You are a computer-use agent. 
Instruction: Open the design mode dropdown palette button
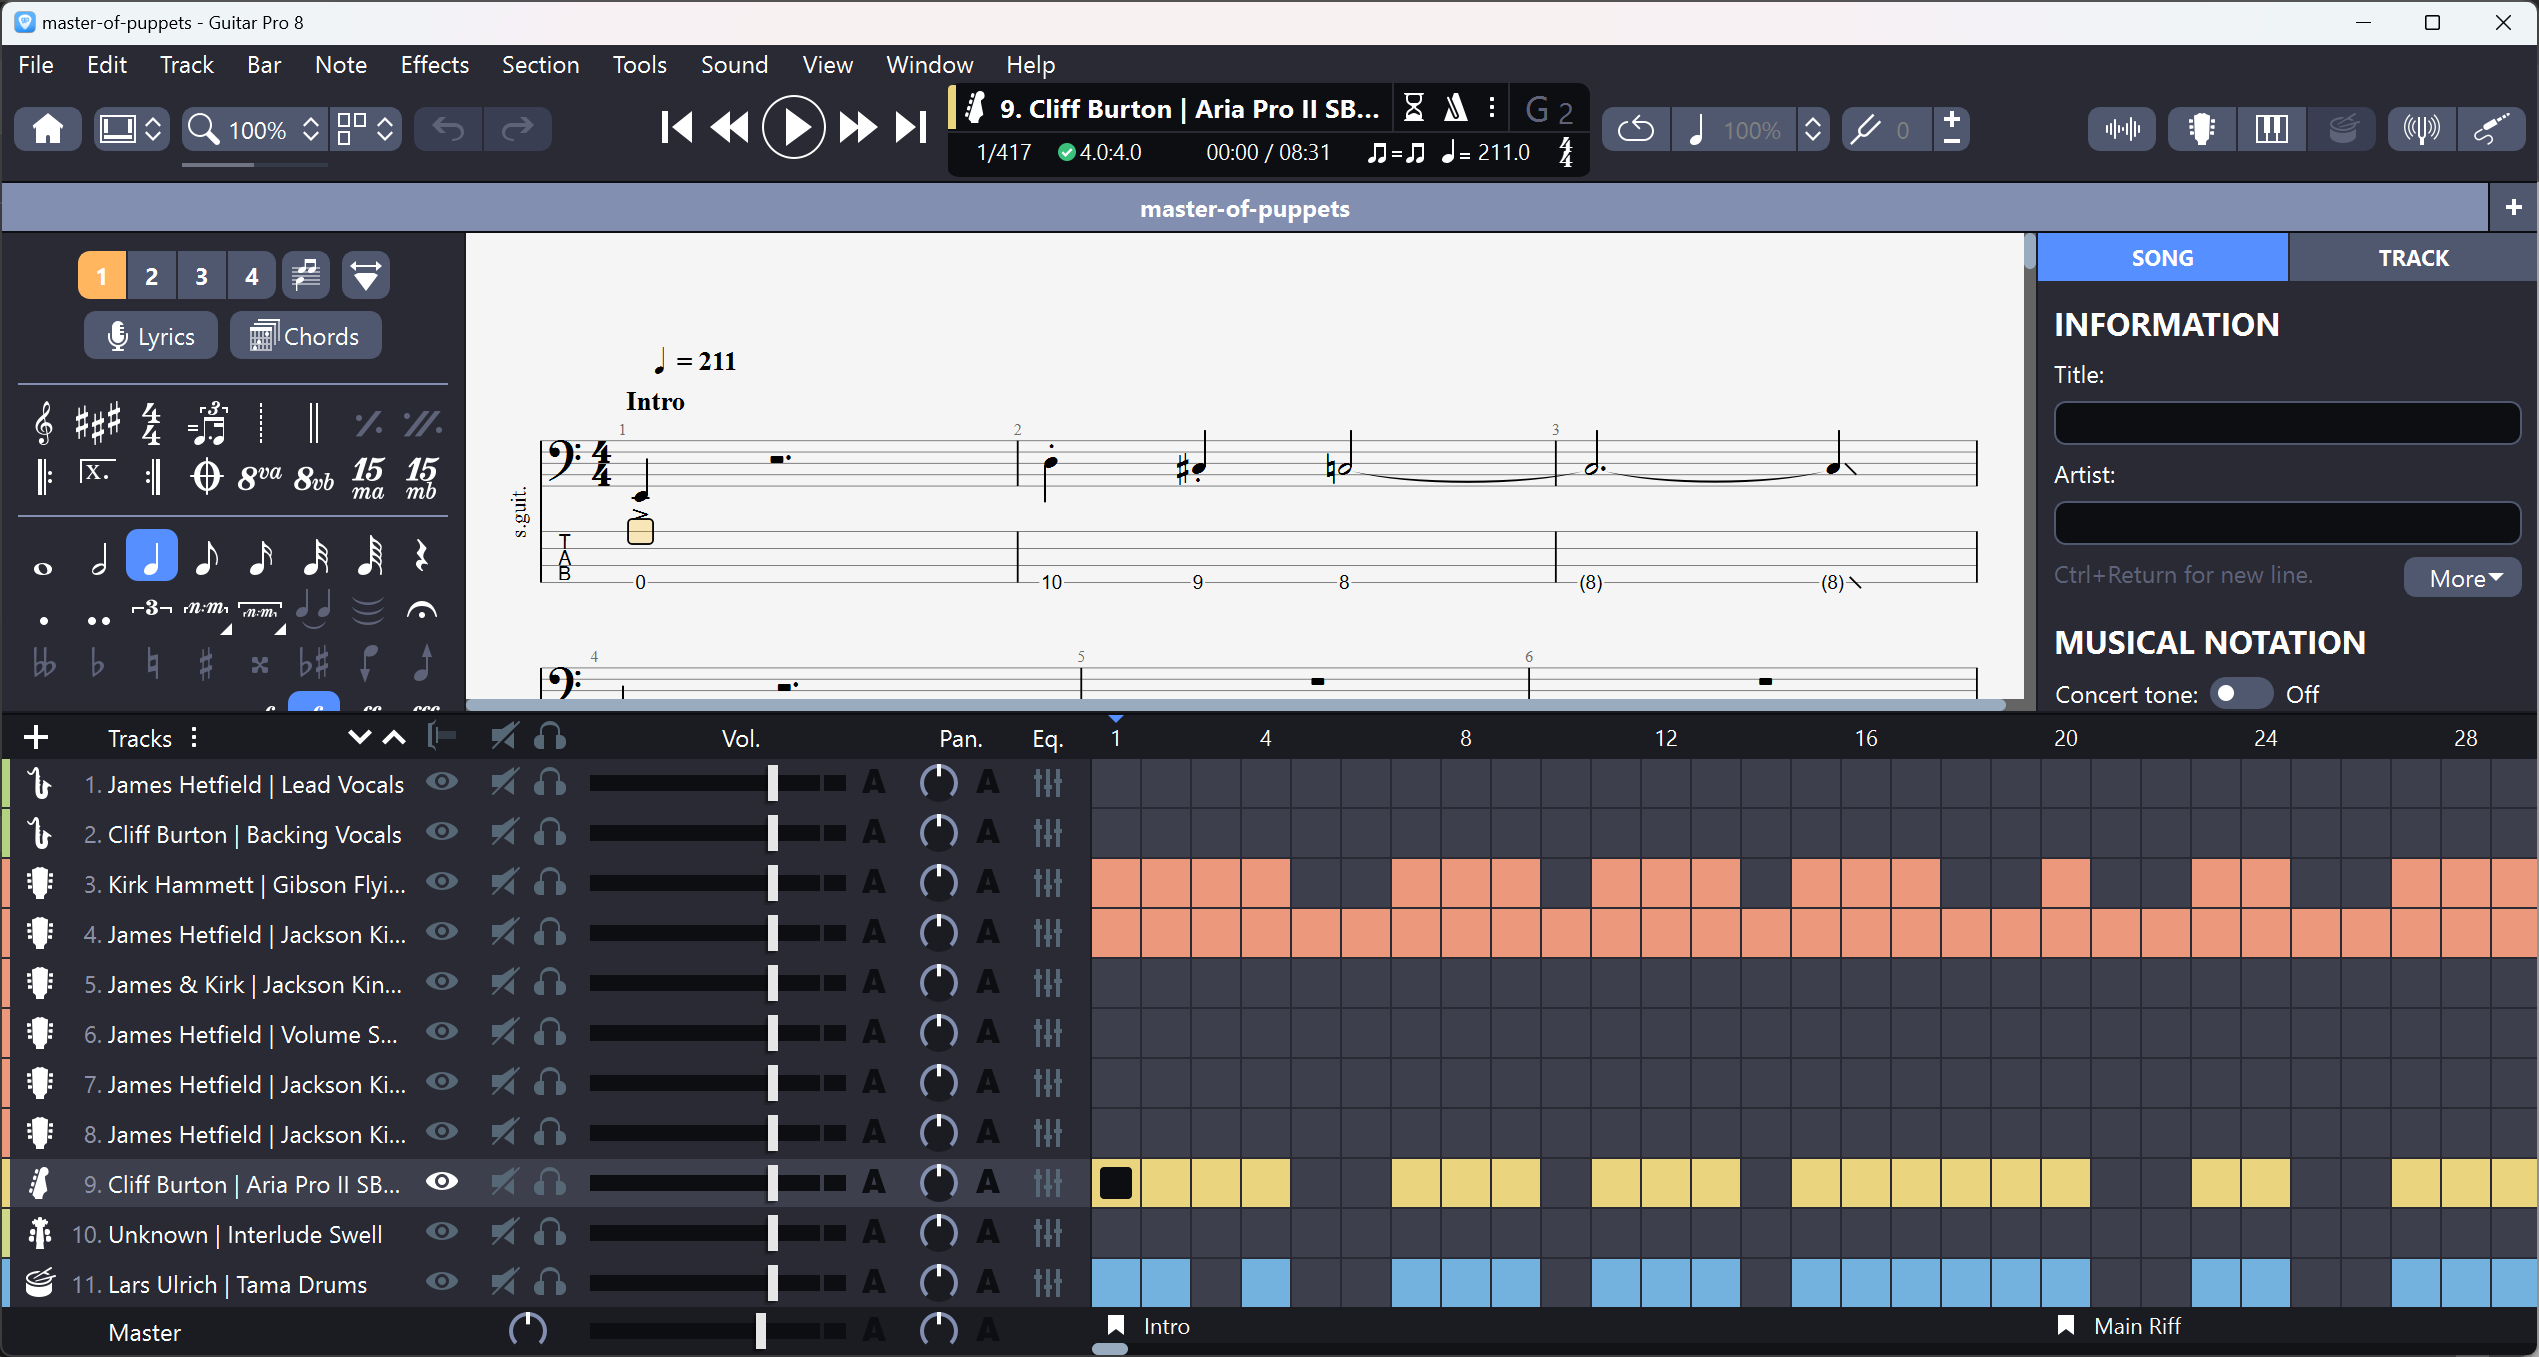click(x=366, y=275)
